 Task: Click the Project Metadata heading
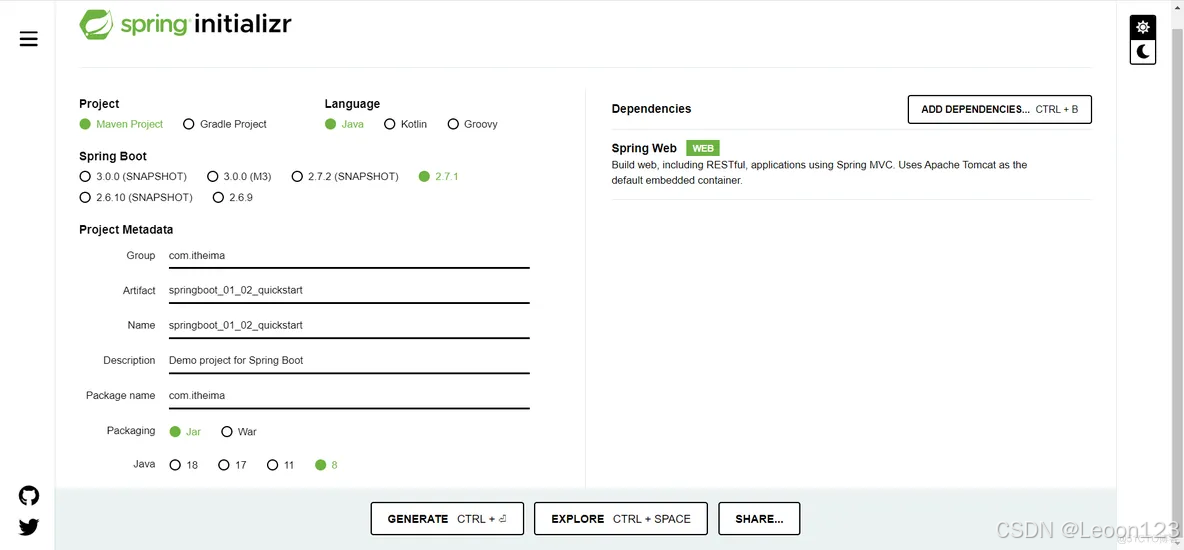[x=126, y=230]
